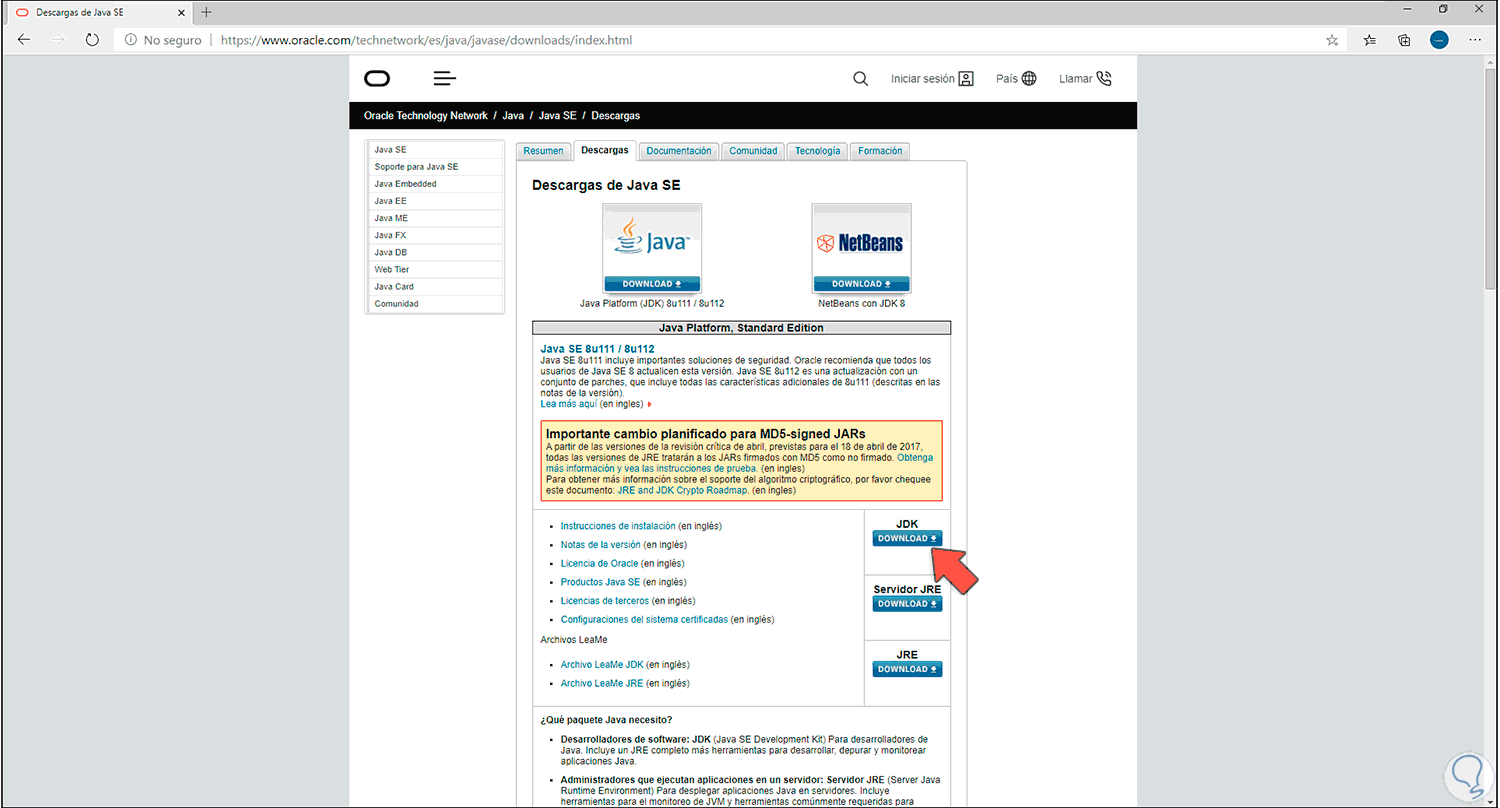Click Llamar with phone icon
The width and height of the screenshot is (1500, 808).
click(x=1085, y=79)
